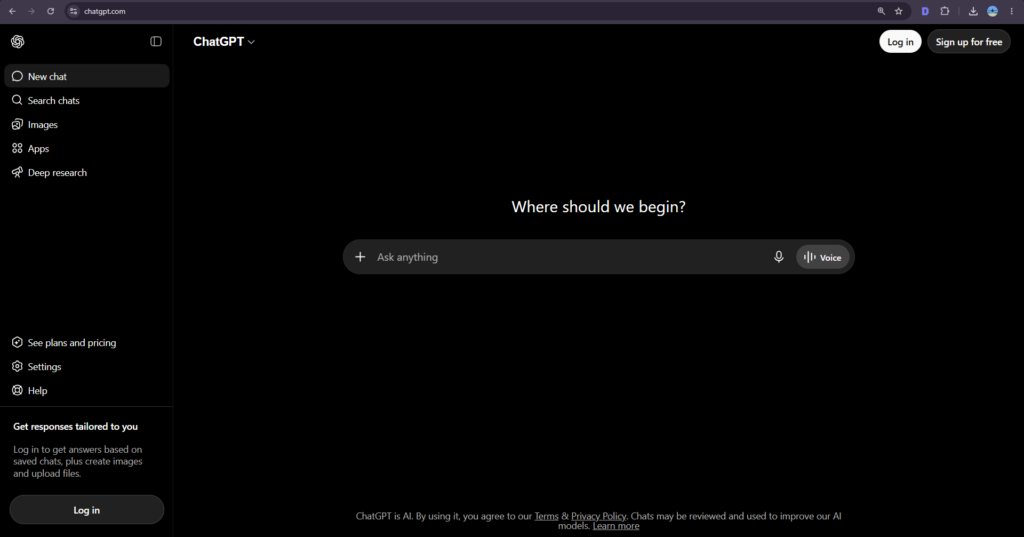The width and height of the screenshot is (1024, 537).
Task: Click 'Get responses tailored to you' text
Action: [76, 427]
